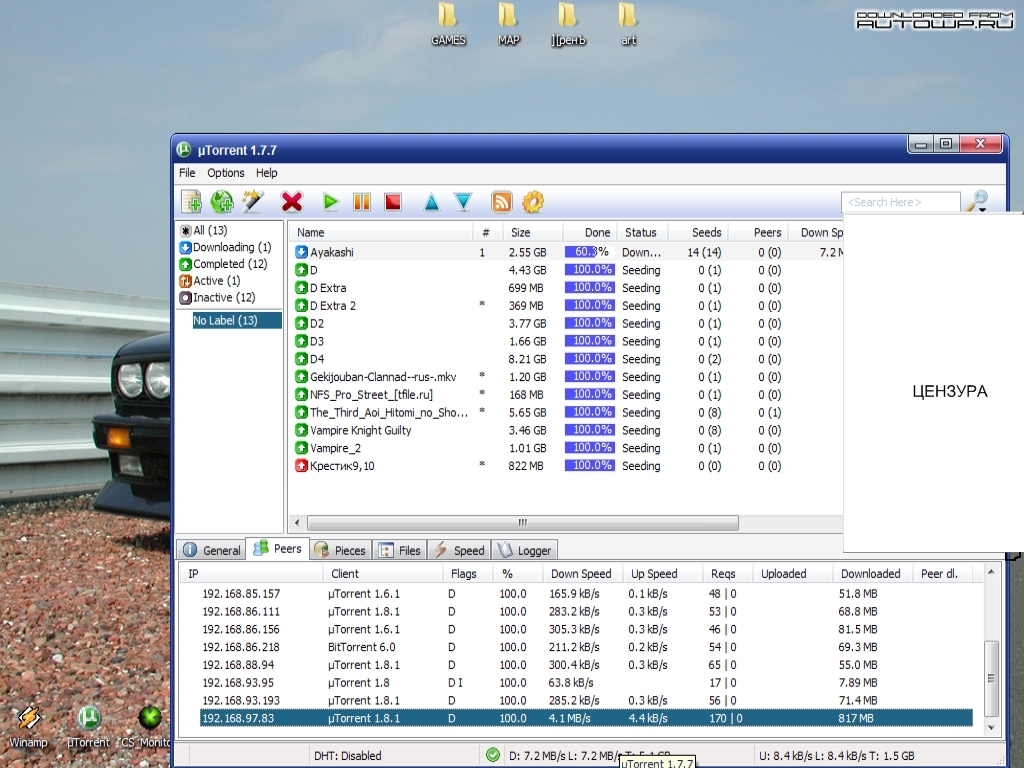1024x768 pixels.
Task: Select Vampire_2 torrent row
Action: point(567,448)
